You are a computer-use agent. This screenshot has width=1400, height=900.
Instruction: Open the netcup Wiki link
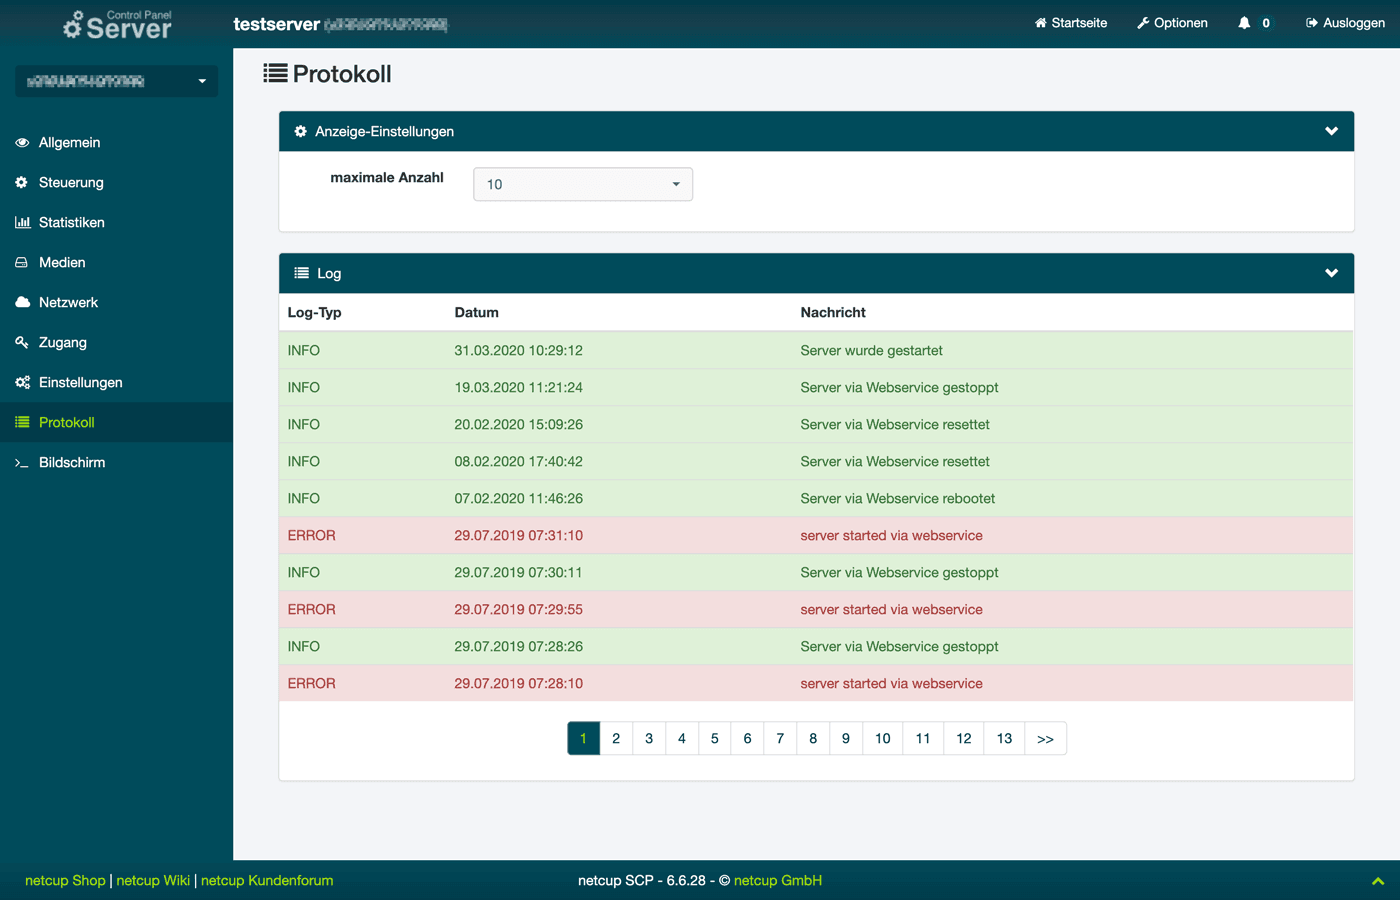153,881
